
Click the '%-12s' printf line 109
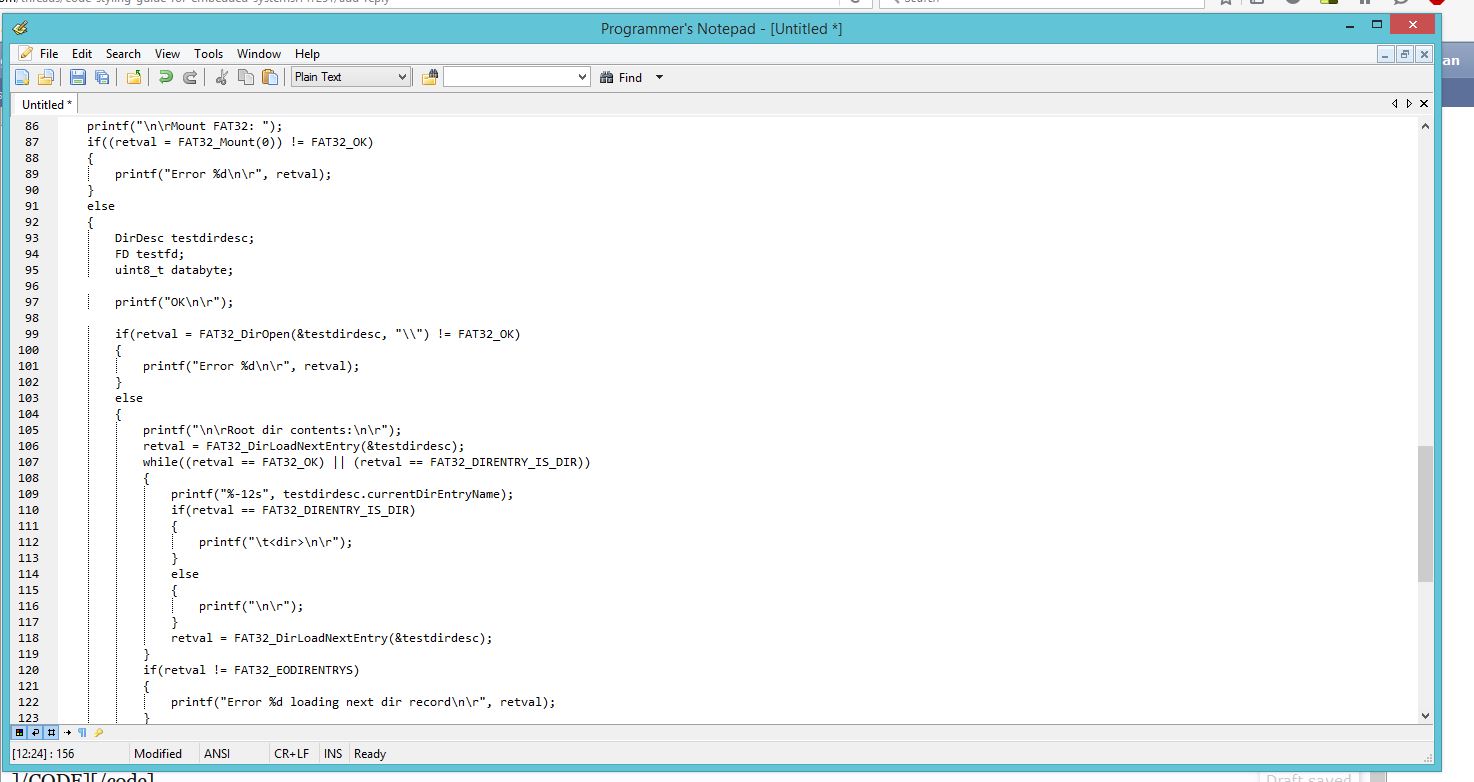tap(342, 494)
